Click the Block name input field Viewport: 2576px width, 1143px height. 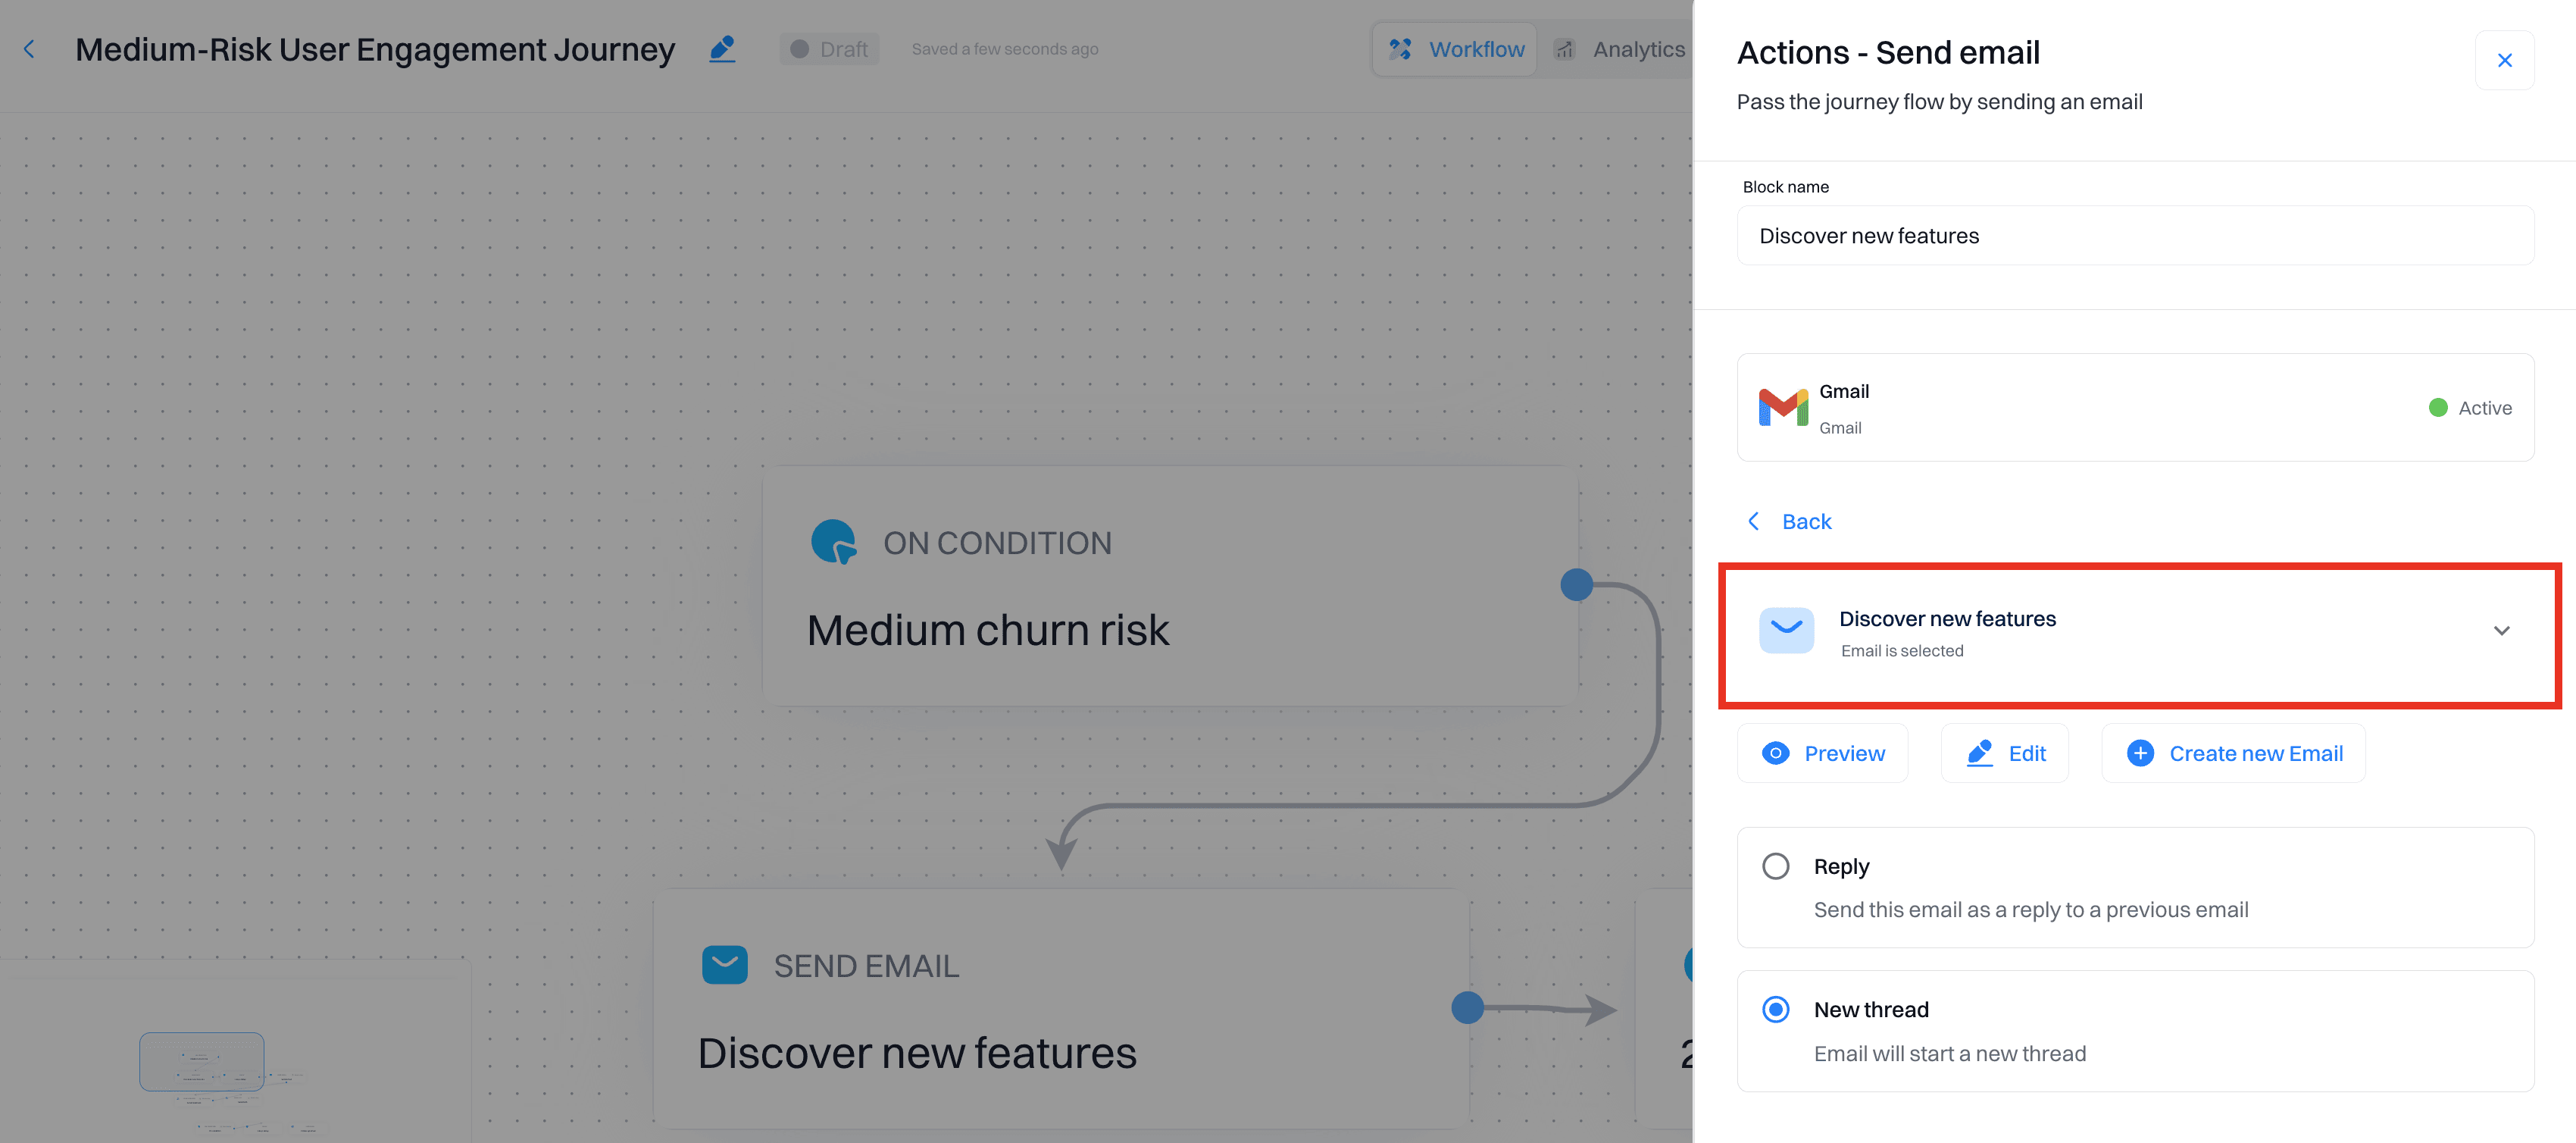[2134, 236]
